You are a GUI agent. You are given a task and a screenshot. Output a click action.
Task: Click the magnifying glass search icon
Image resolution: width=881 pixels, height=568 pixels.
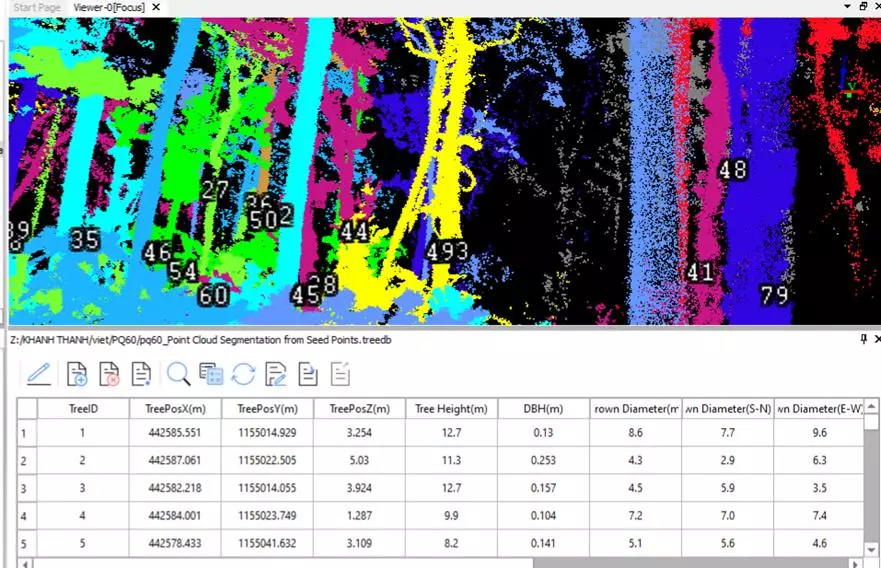[179, 374]
